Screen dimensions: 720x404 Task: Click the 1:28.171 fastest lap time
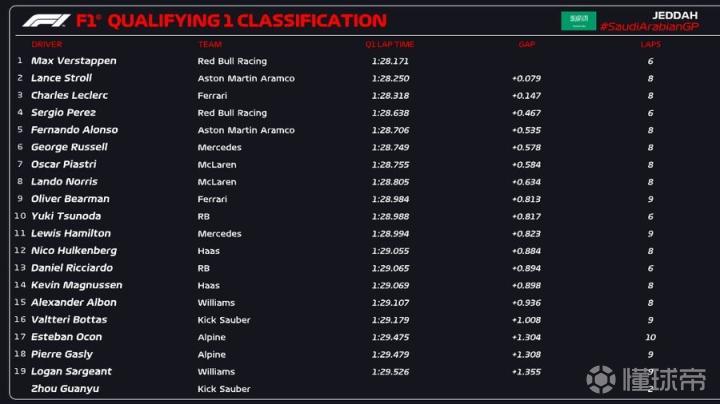[391, 61]
